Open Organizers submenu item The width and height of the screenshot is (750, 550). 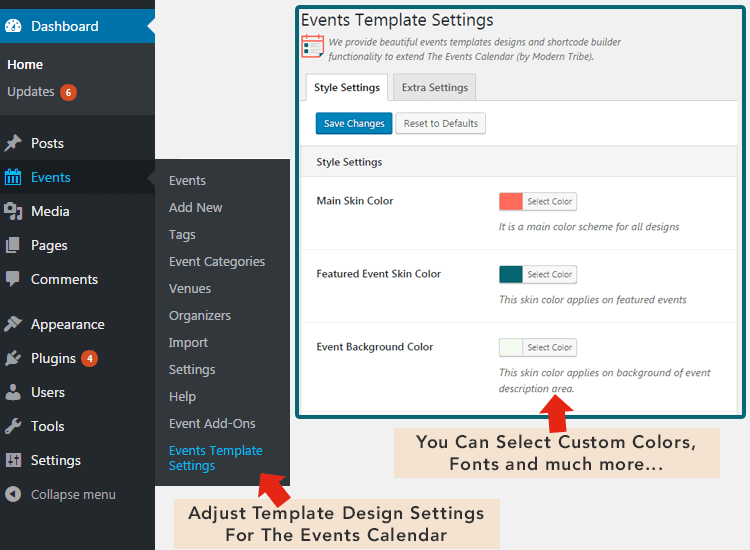point(200,316)
